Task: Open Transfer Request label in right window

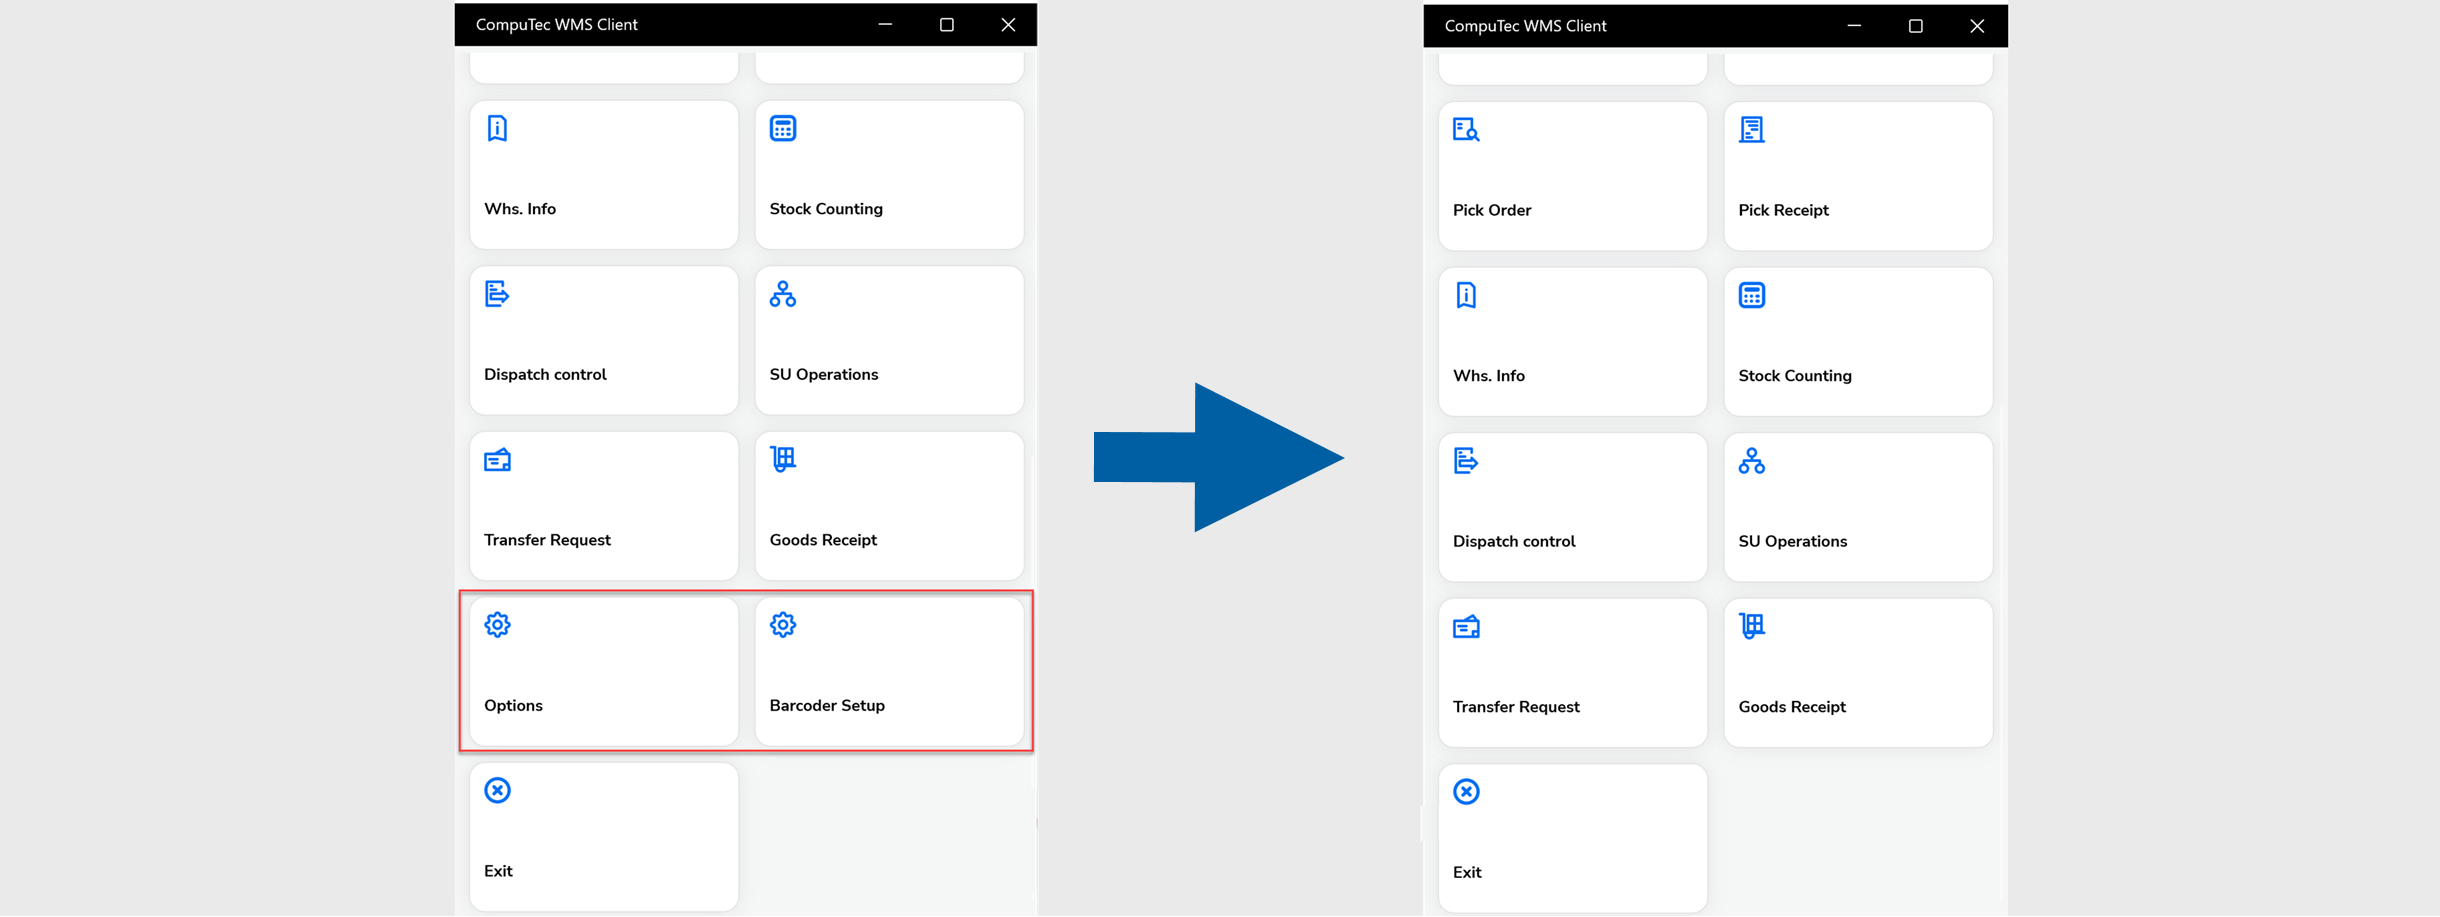Action: (x=1516, y=707)
